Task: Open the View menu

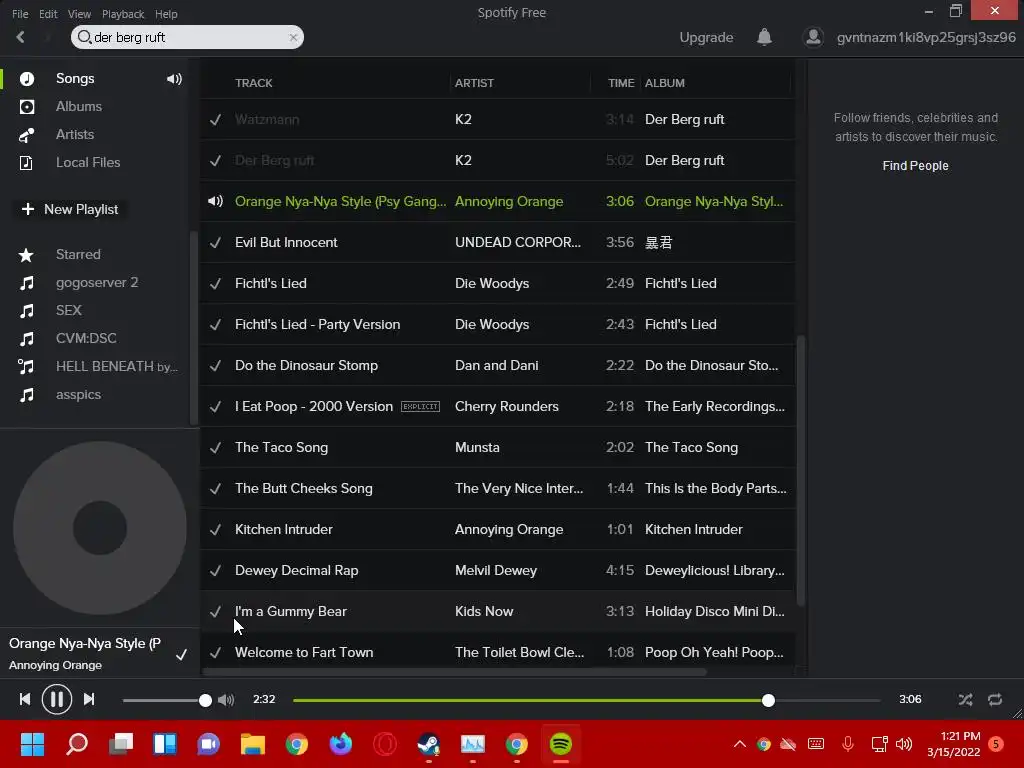Action: pos(79,14)
